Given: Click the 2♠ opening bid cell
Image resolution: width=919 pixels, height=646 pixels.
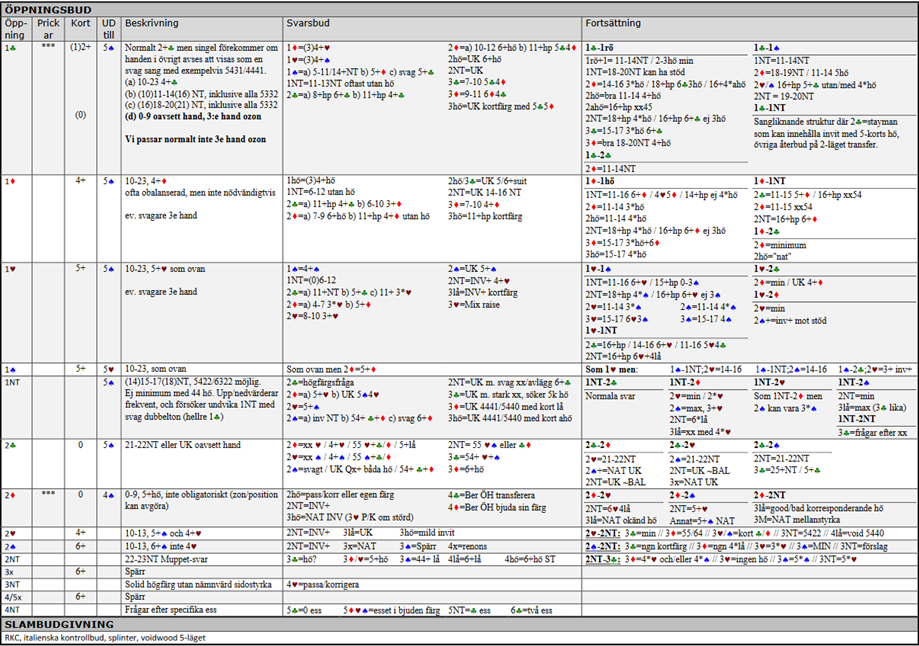Looking at the screenshot, I should [9, 546].
